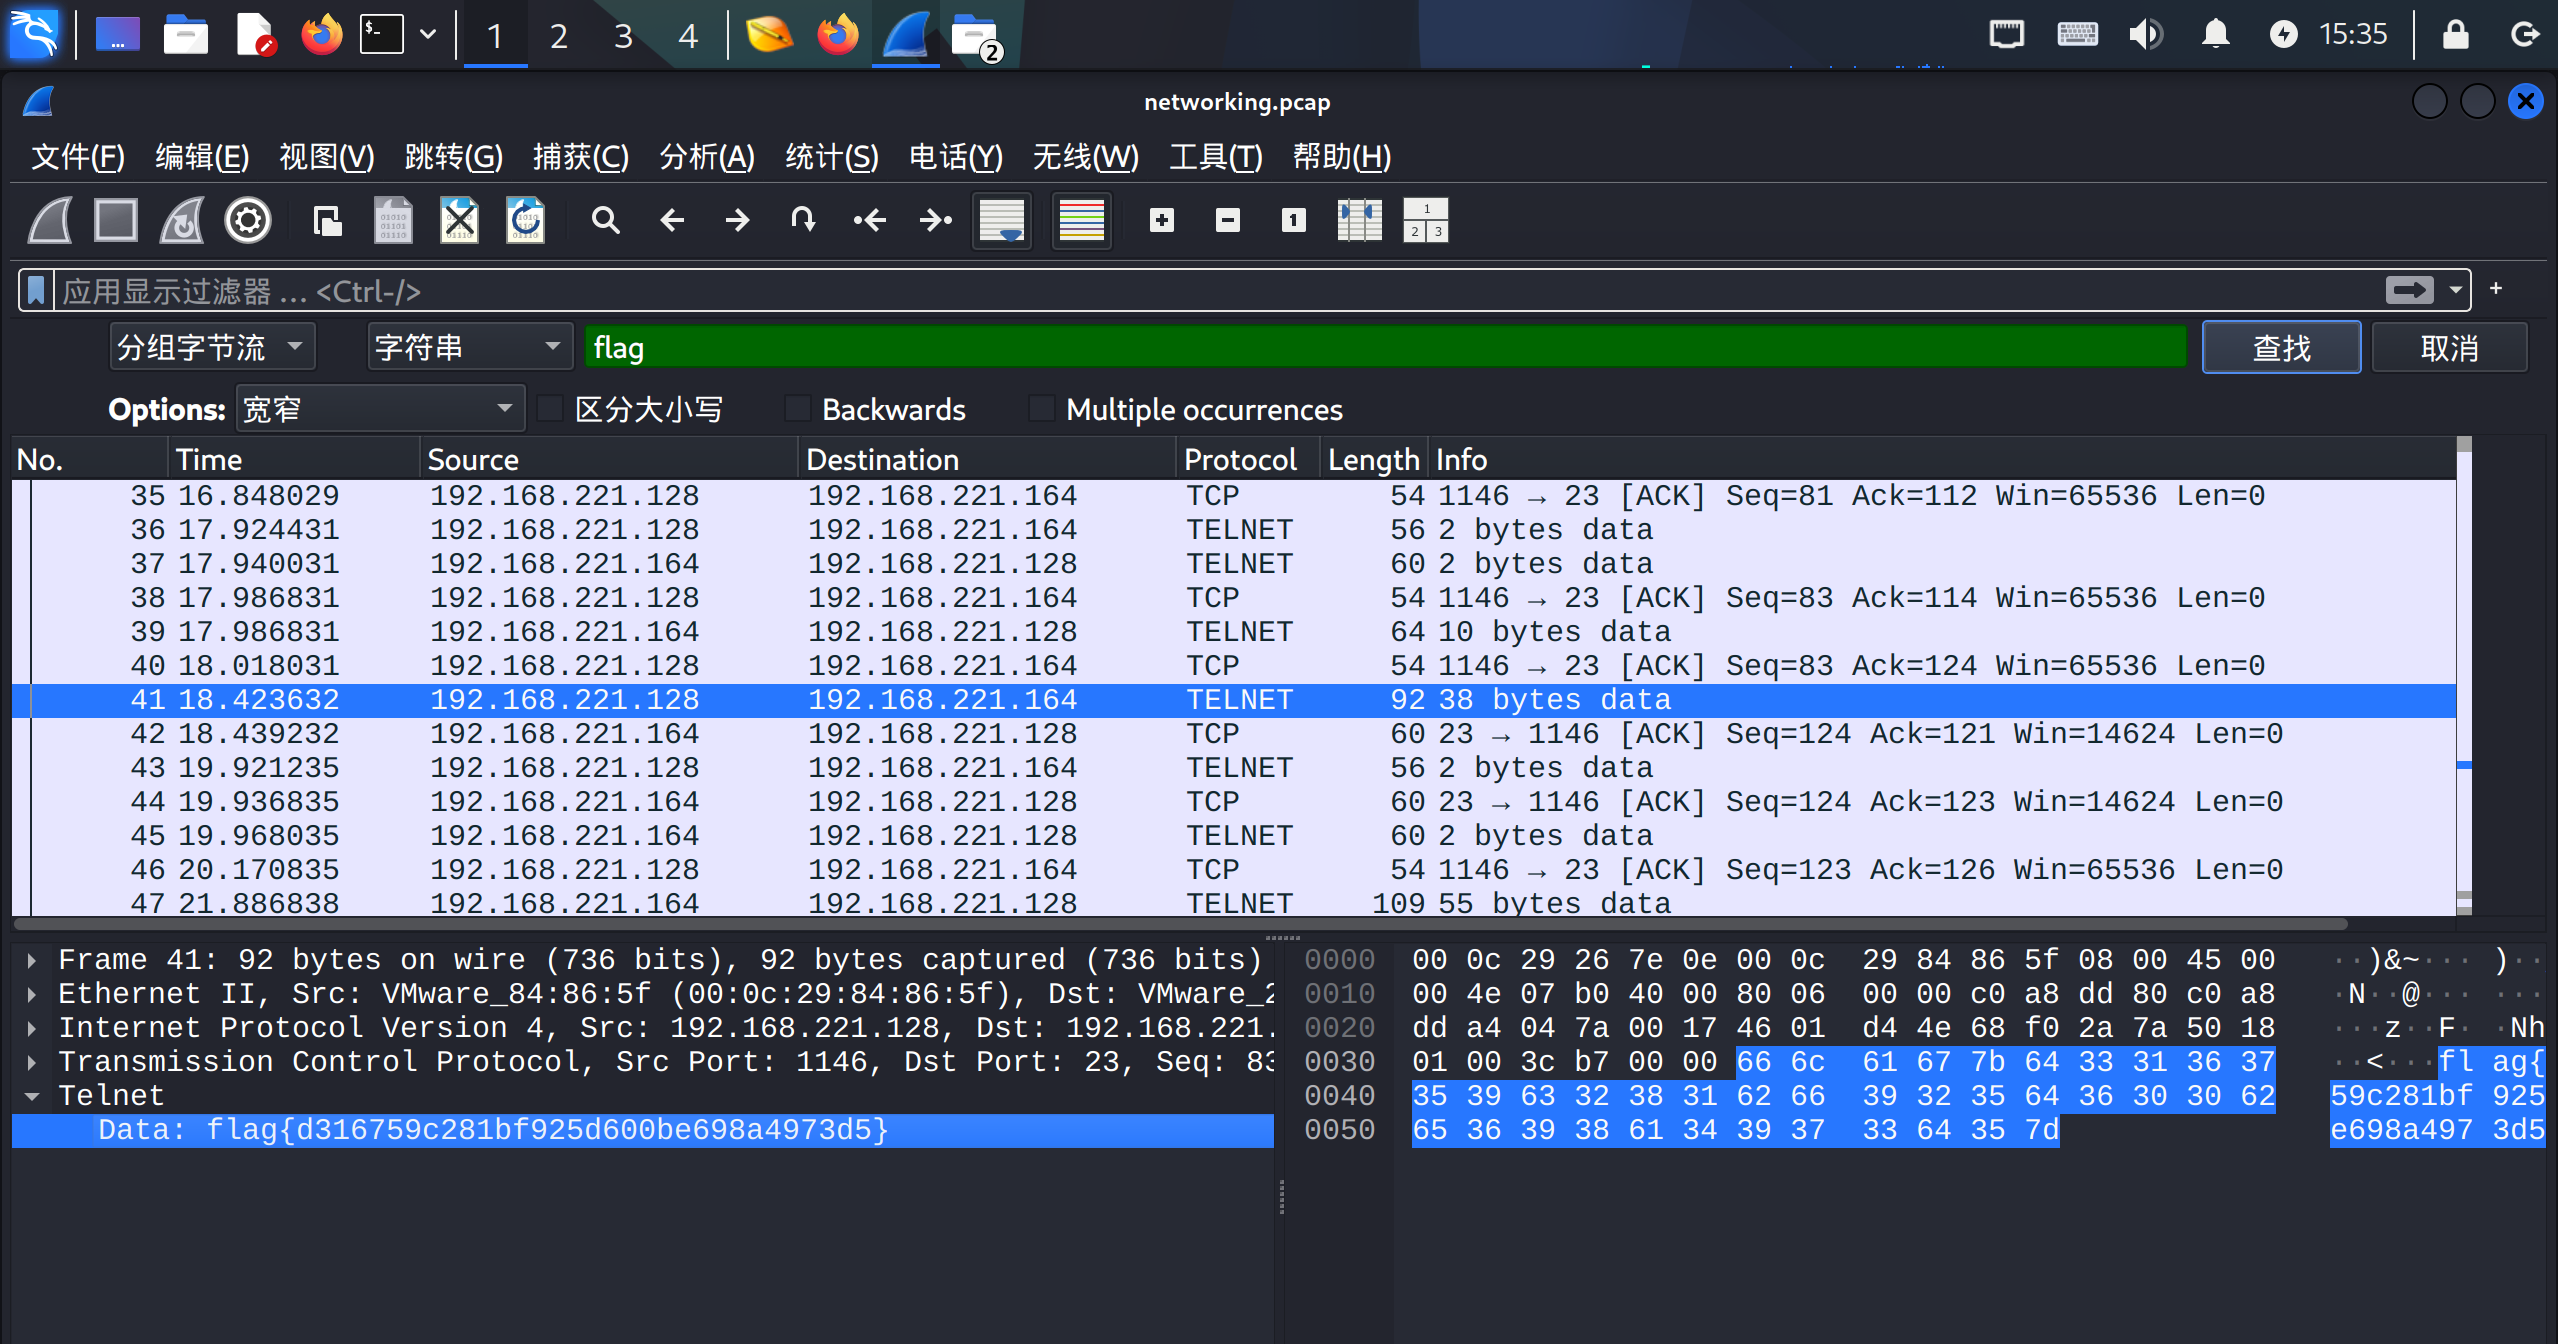Check the Multiple occurrences option
This screenshot has width=2558, height=1344.
tap(1041, 409)
